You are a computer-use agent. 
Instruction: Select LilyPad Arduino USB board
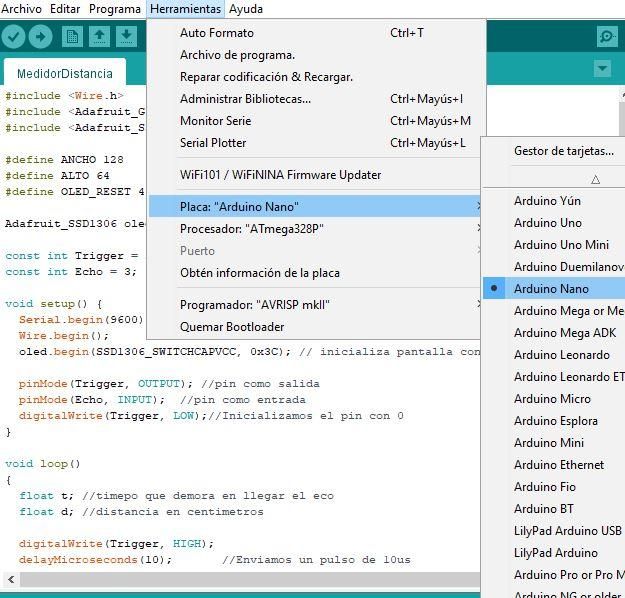(x=554, y=531)
